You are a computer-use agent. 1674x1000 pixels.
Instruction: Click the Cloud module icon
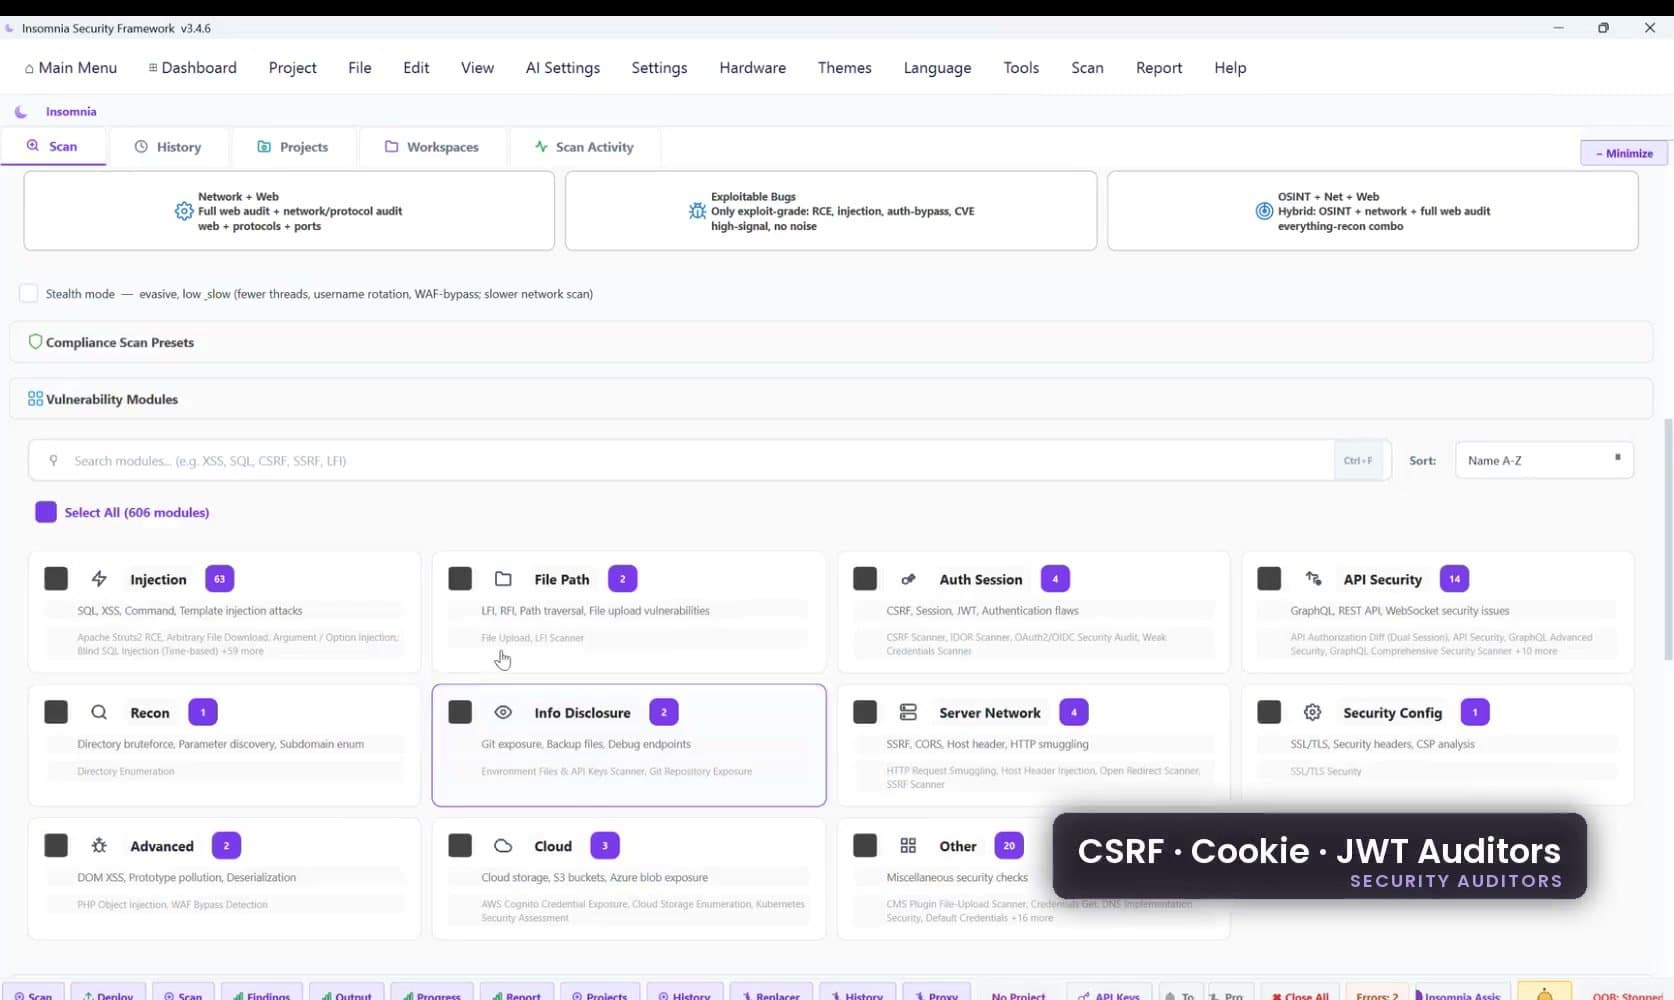503,846
